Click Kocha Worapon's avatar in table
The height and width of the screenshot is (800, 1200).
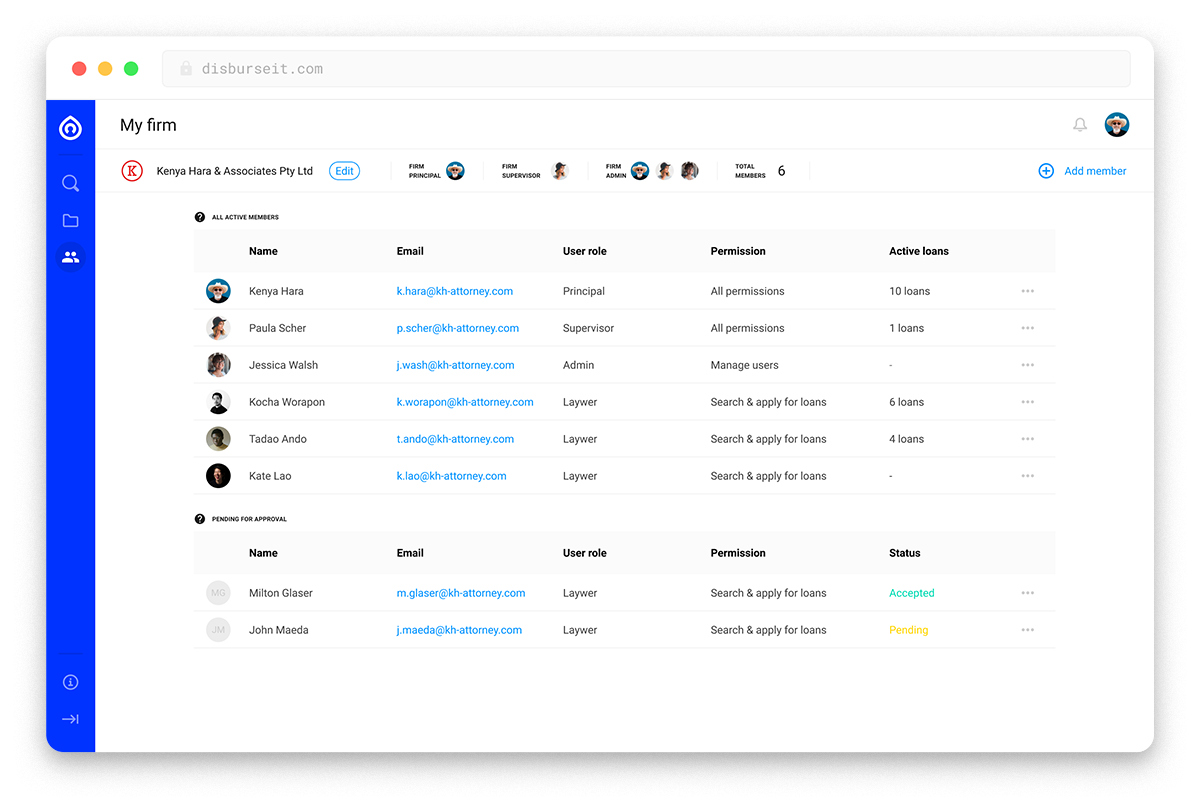click(x=218, y=402)
